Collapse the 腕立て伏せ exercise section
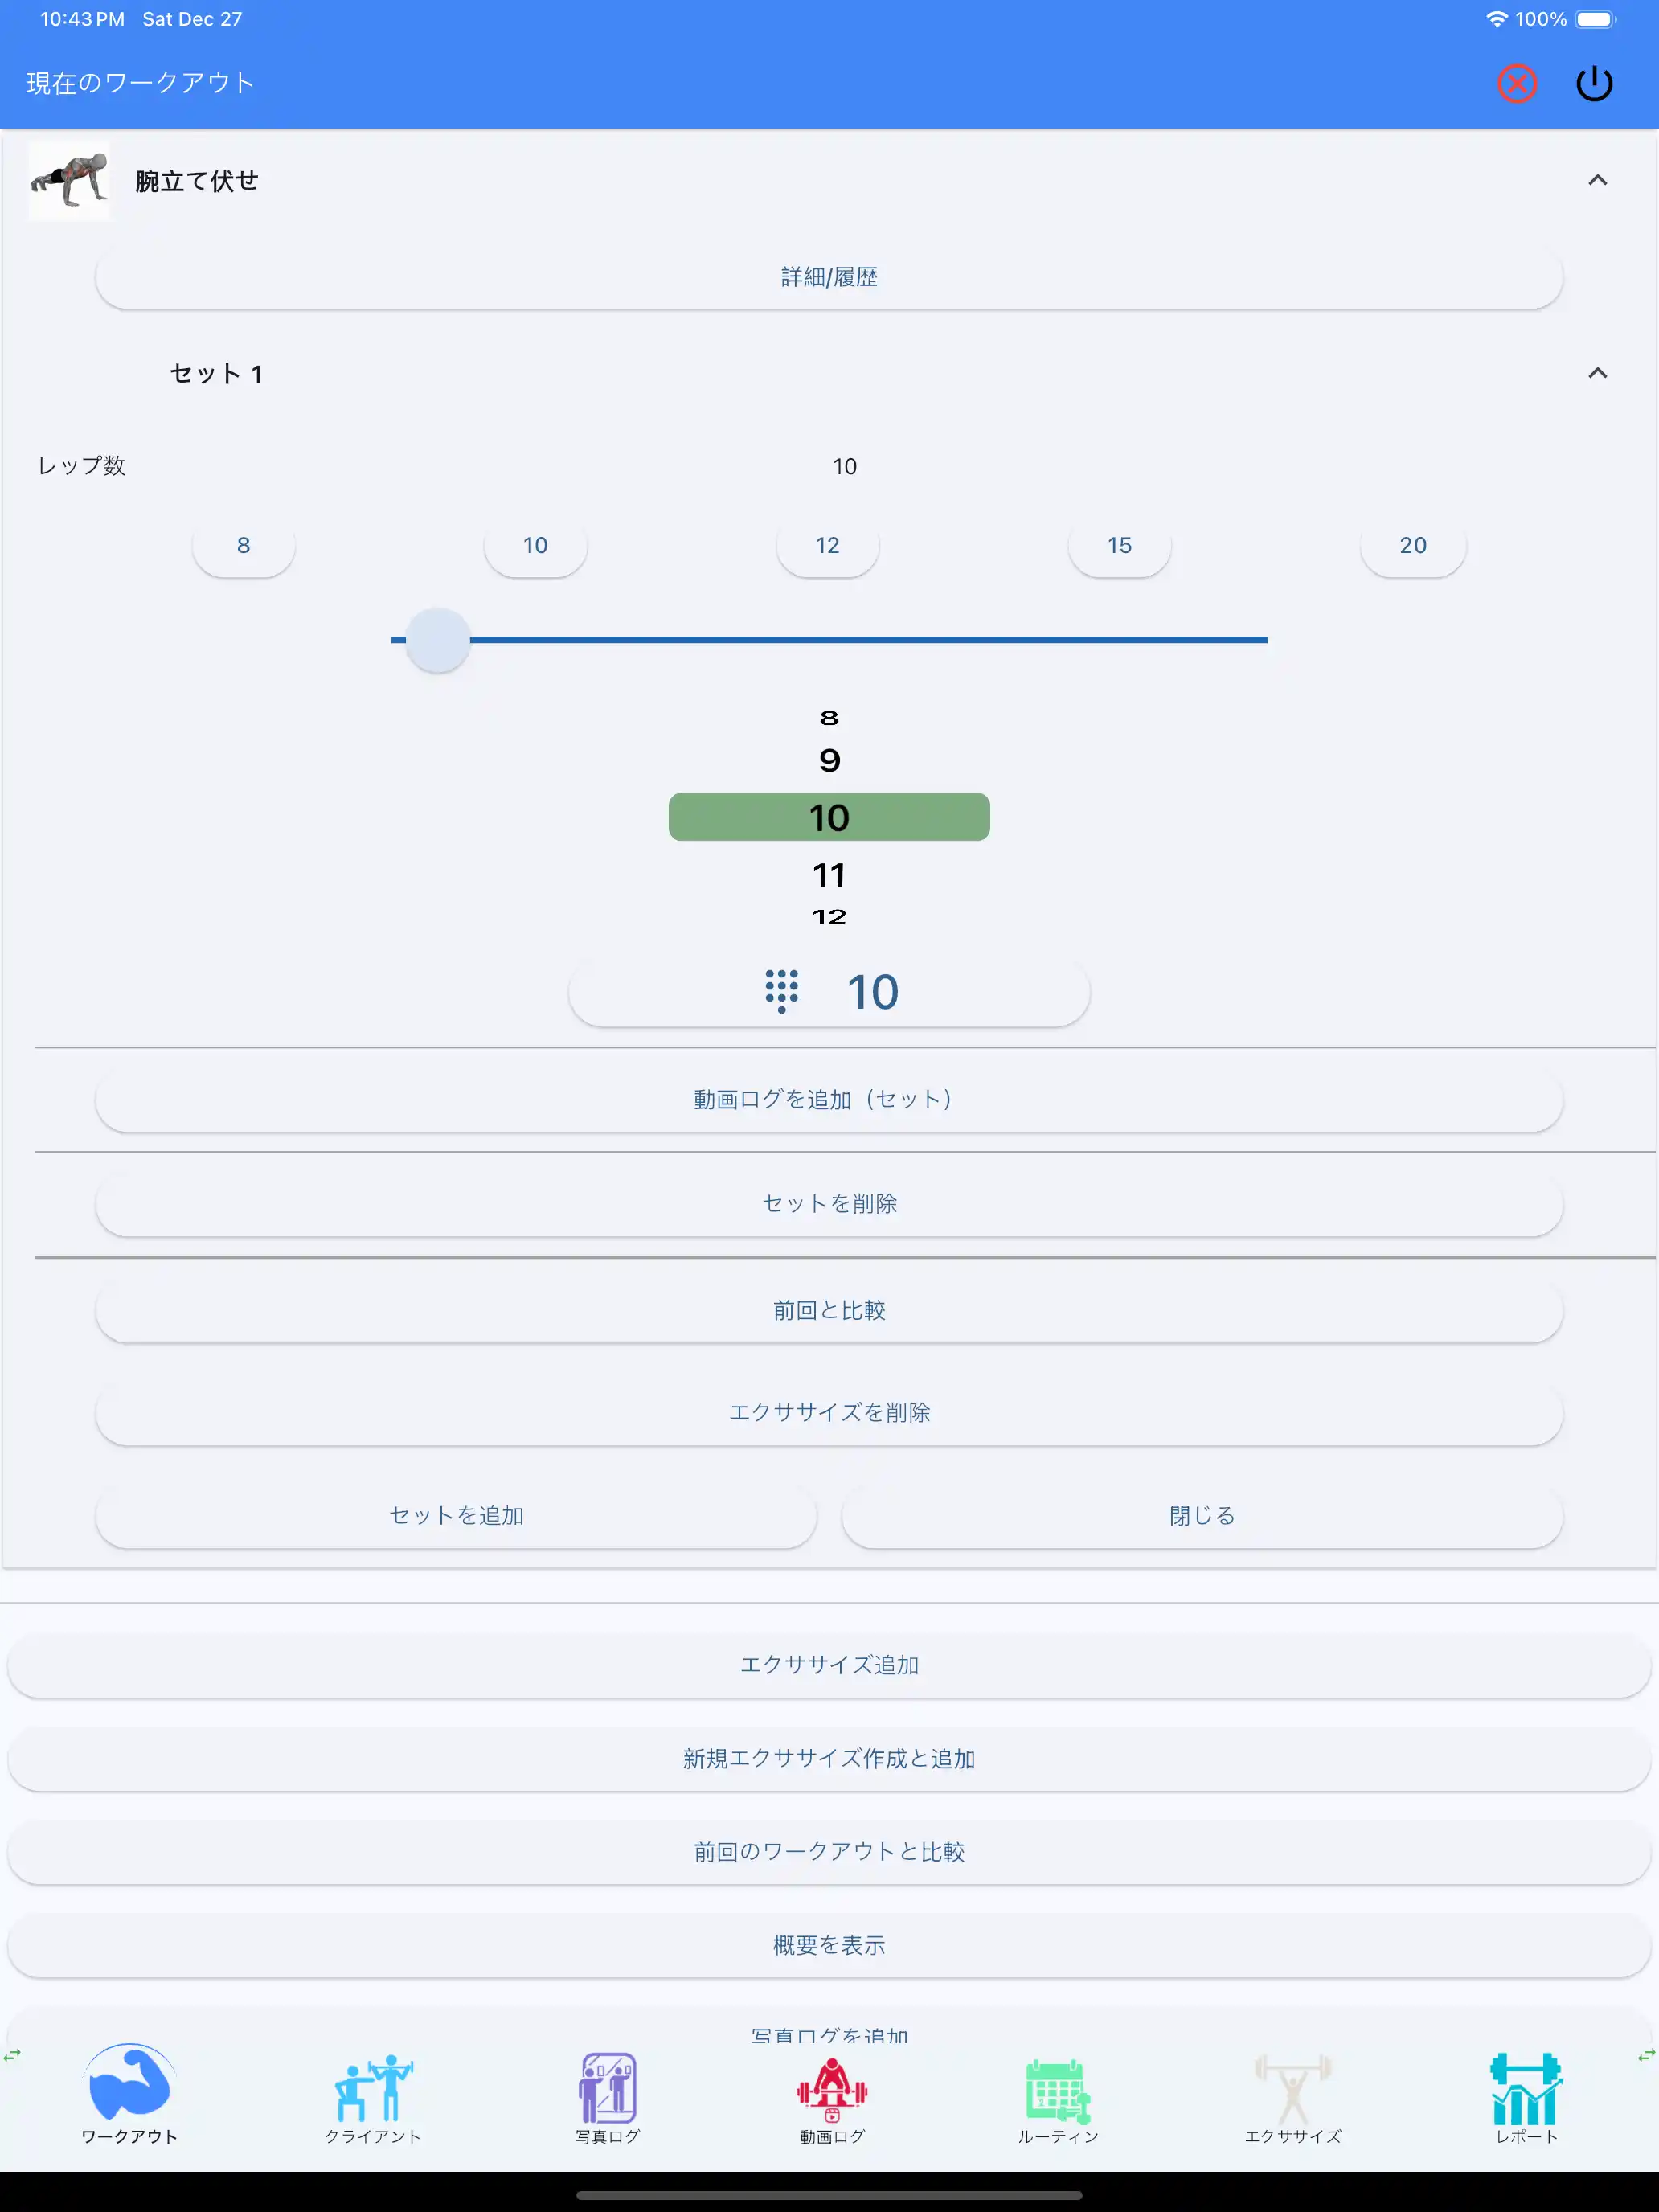This screenshot has width=1659, height=2212. click(x=1597, y=180)
